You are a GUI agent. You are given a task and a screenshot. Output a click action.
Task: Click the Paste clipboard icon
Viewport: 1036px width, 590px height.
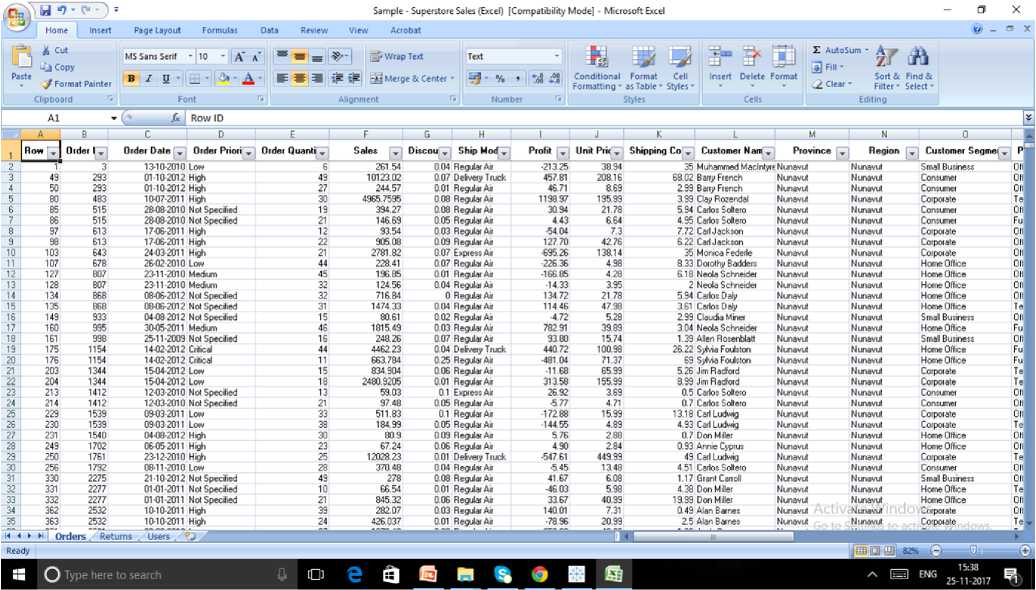click(x=21, y=58)
